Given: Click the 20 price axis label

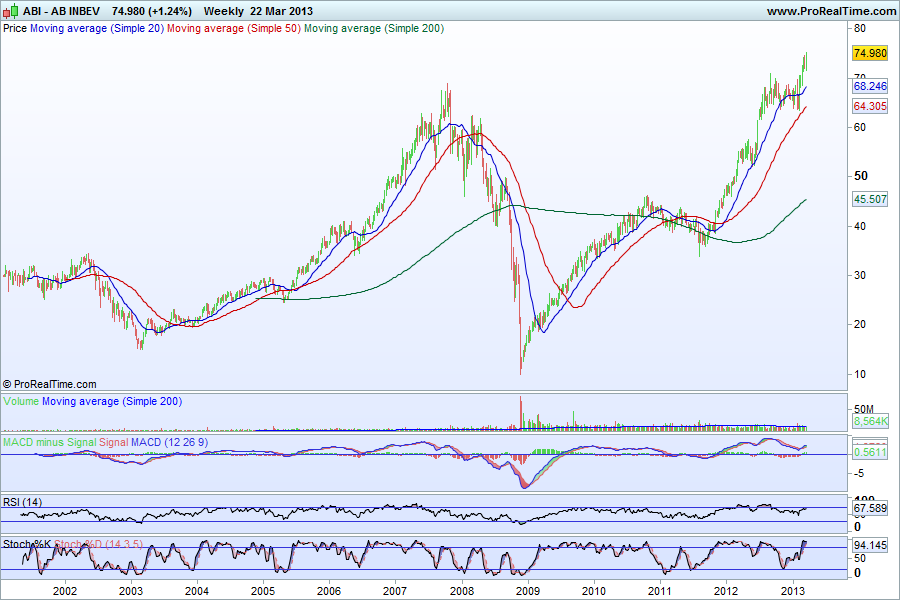Looking at the screenshot, I should tap(860, 324).
